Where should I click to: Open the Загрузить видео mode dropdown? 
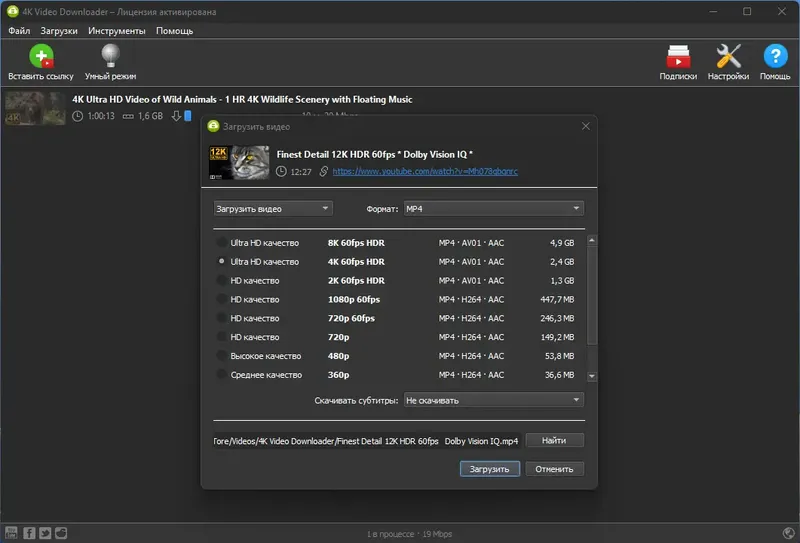pyautogui.click(x=273, y=208)
